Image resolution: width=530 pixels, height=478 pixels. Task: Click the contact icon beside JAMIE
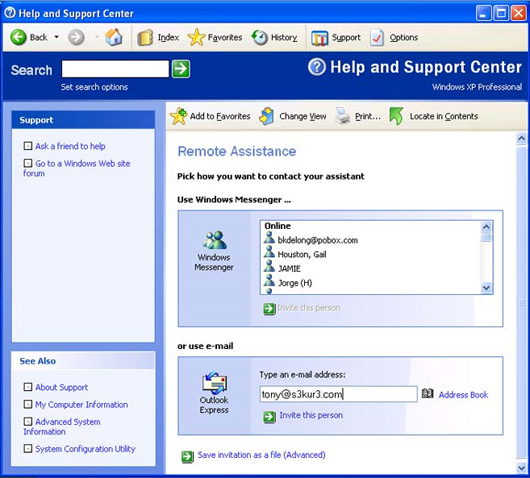pos(269,267)
